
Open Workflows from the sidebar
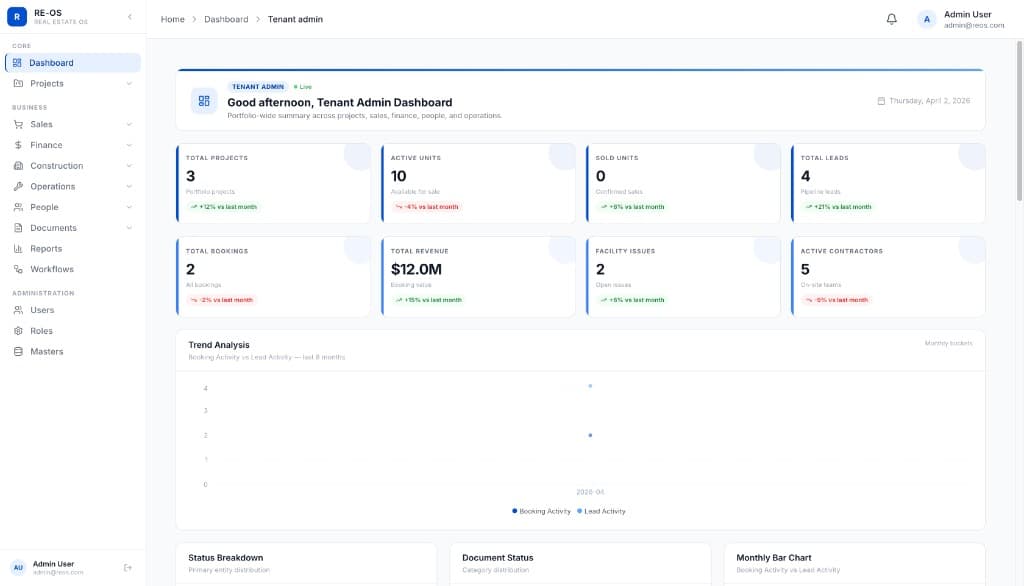(51, 269)
